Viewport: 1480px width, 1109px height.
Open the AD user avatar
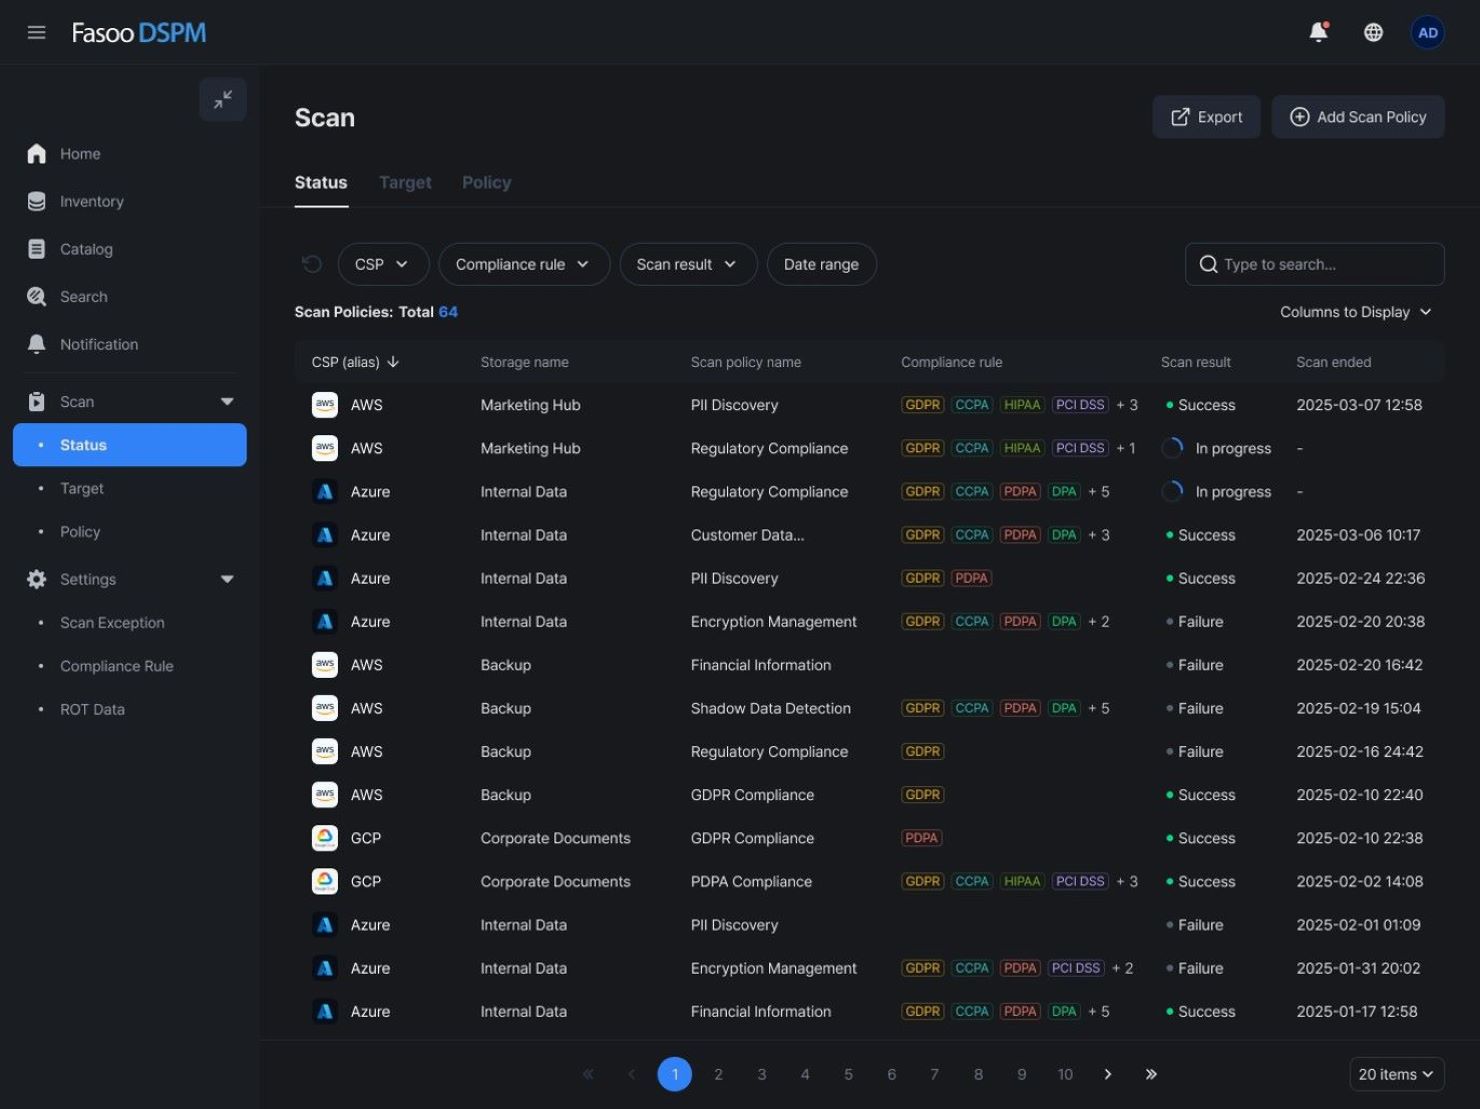tap(1427, 31)
